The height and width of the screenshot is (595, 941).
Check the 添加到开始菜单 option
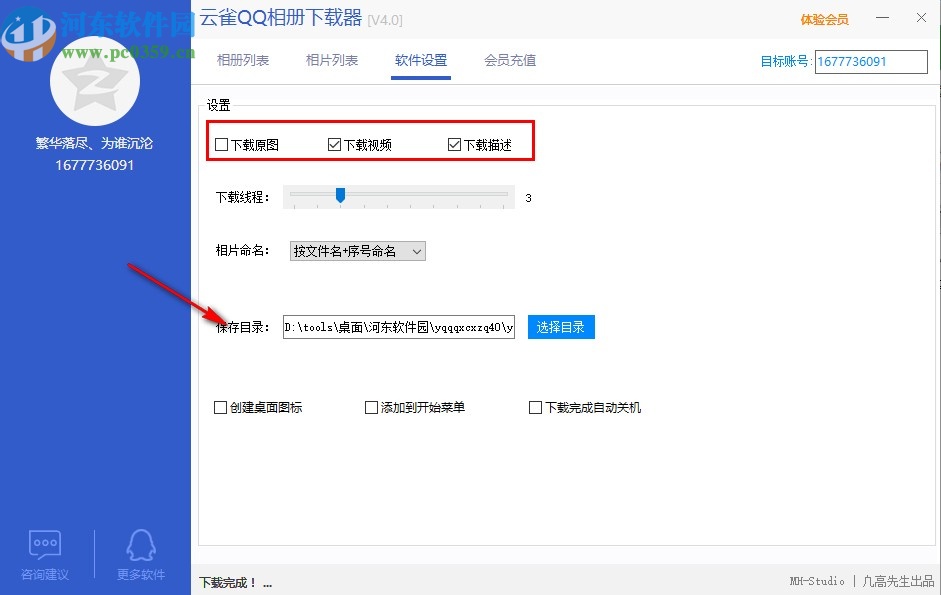point(371,407)
